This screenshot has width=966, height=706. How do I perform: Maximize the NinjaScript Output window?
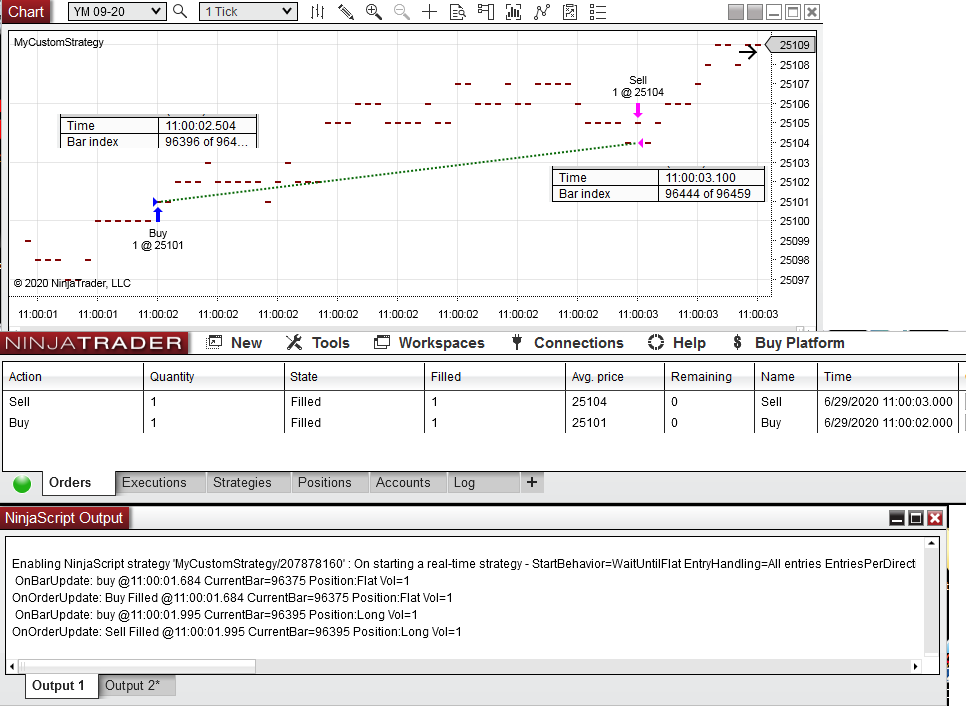pos(916,518)
